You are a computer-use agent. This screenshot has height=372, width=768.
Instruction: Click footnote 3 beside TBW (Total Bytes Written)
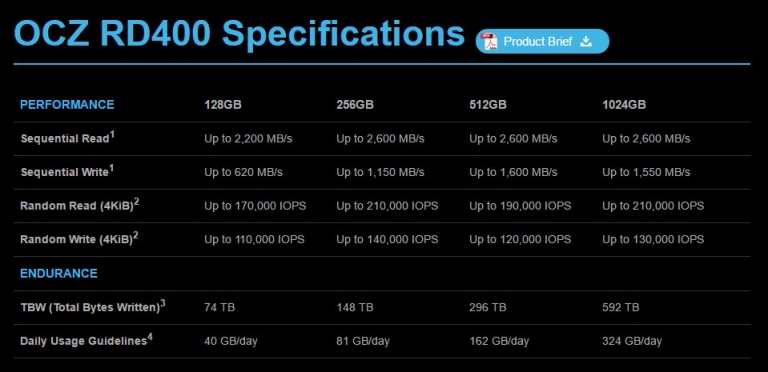pyautogui.click(x=163, y=303)
